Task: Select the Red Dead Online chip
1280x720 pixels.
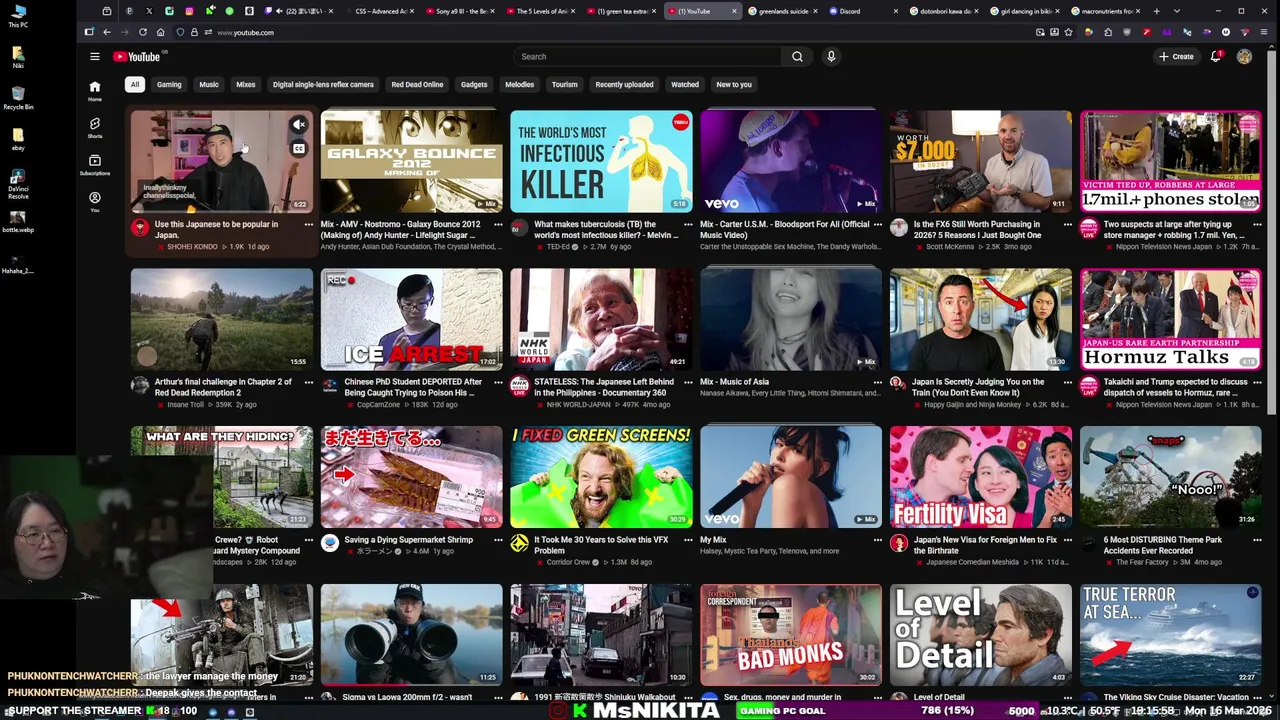Action: (417, 85)
